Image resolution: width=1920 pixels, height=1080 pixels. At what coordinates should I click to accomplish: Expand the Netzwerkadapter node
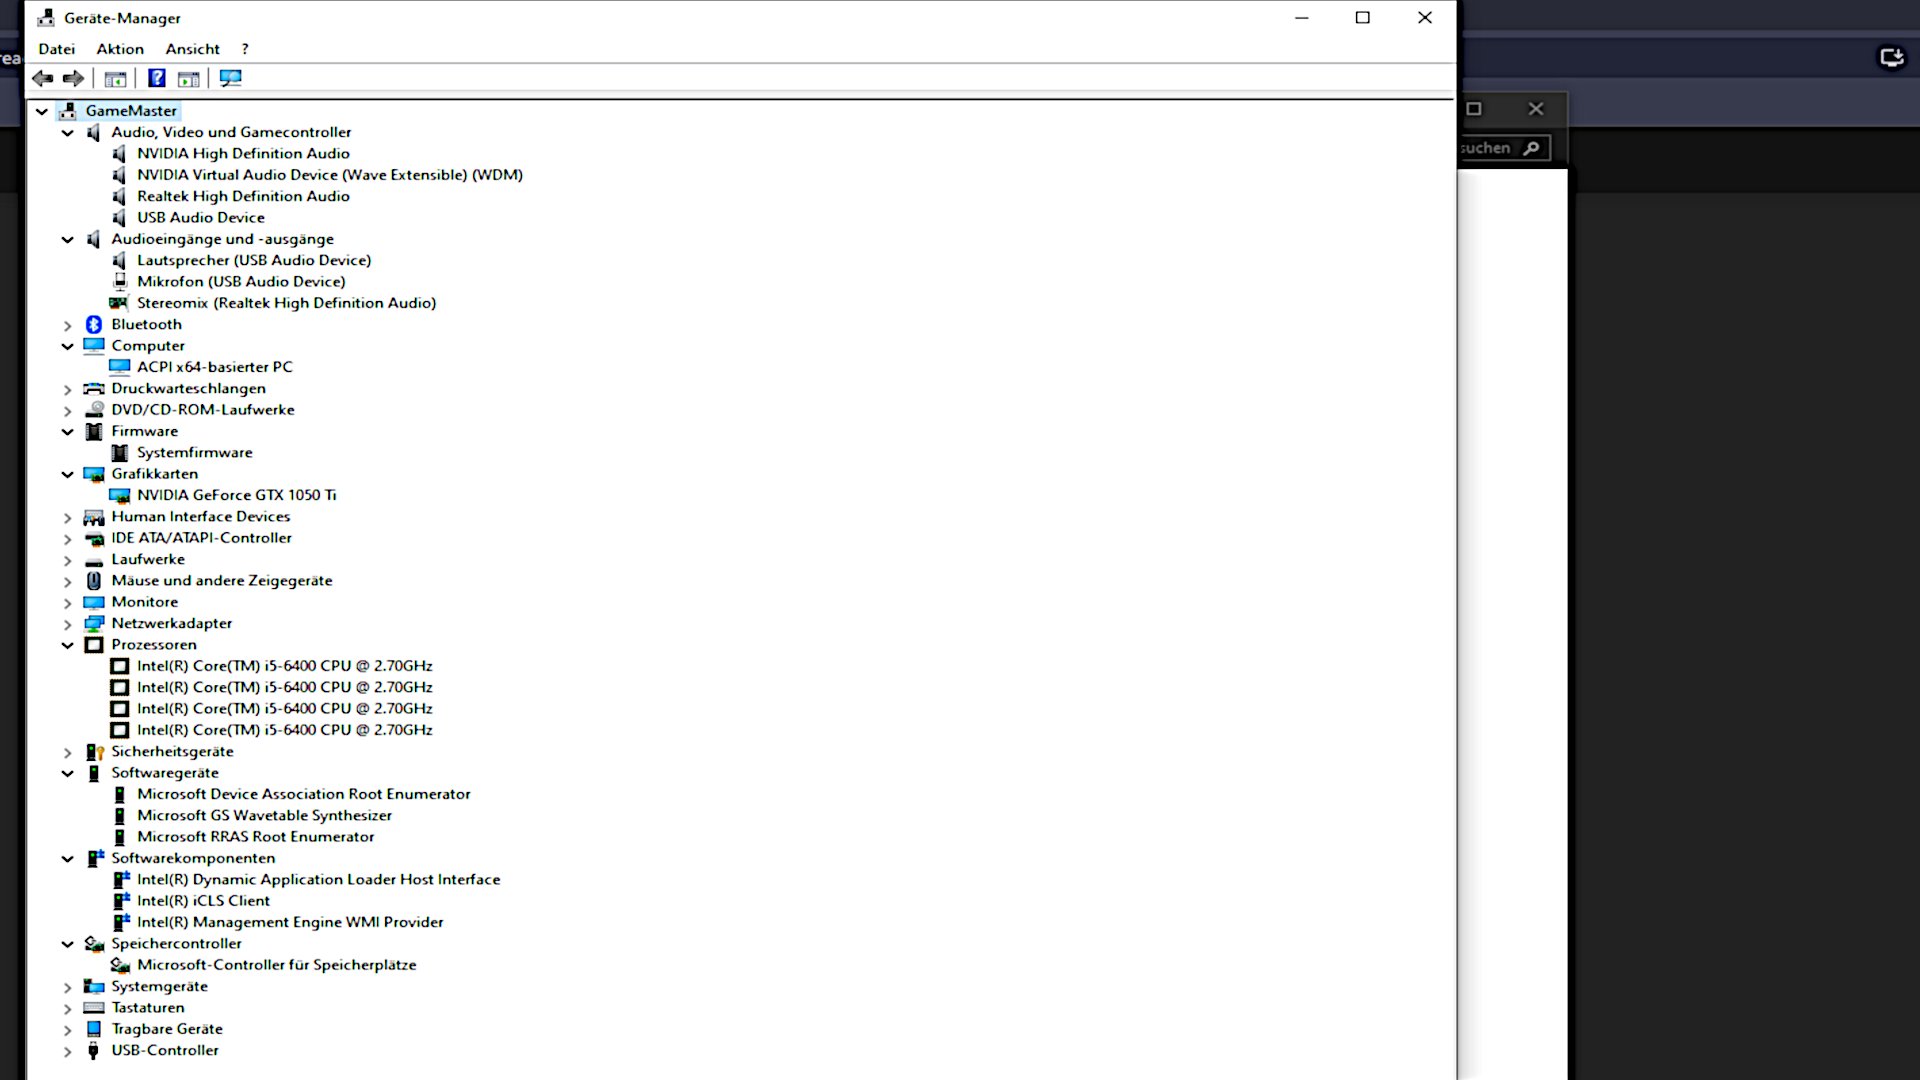click(67, 624)
